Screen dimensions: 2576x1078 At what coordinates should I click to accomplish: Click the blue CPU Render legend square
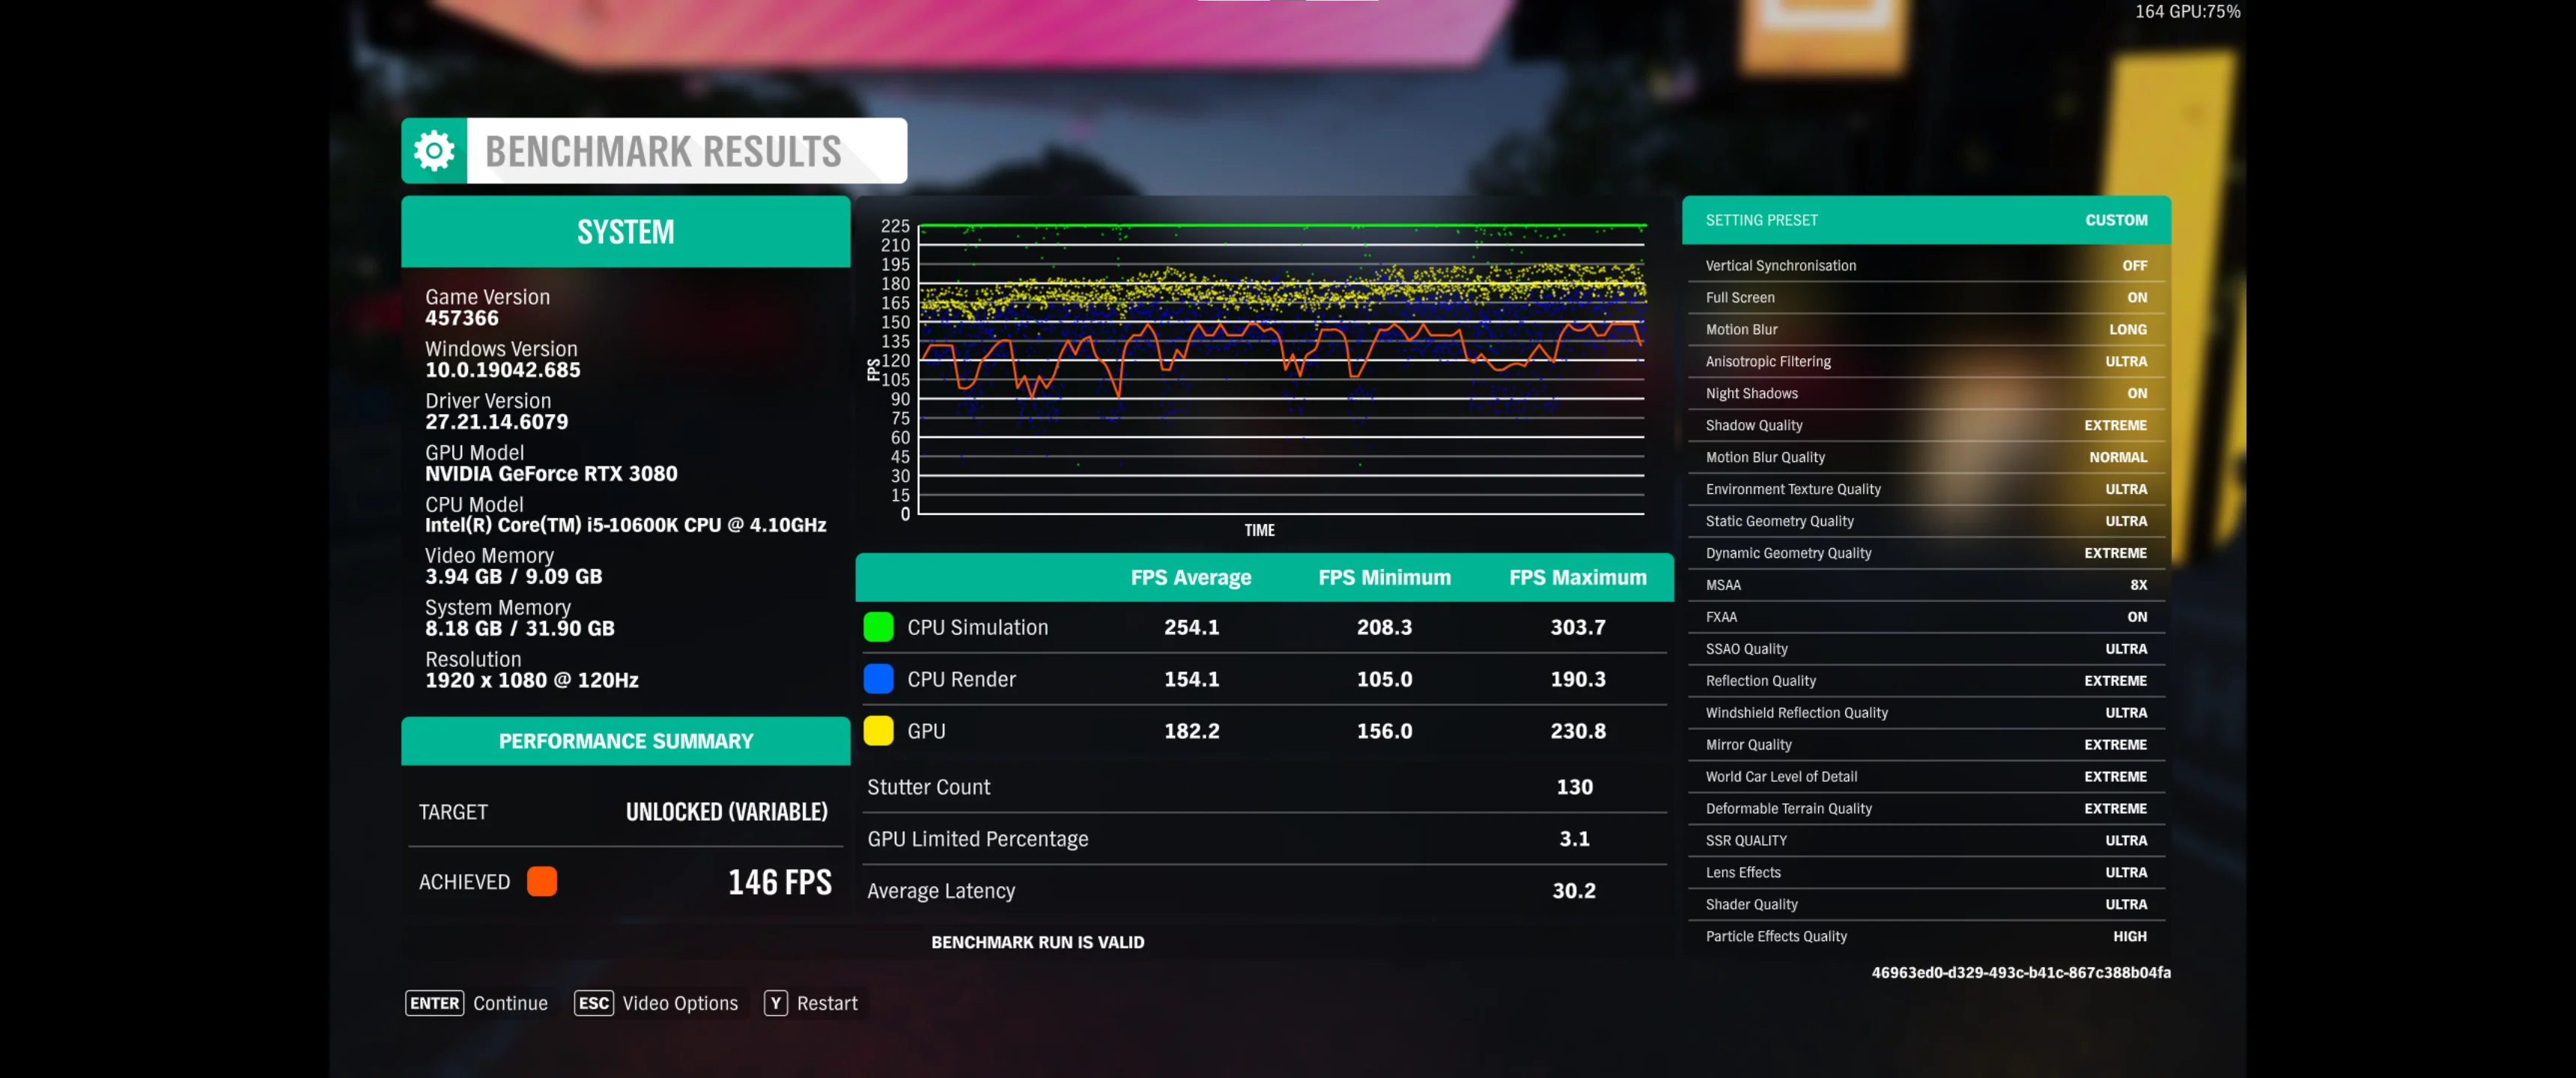pos(878,679)
